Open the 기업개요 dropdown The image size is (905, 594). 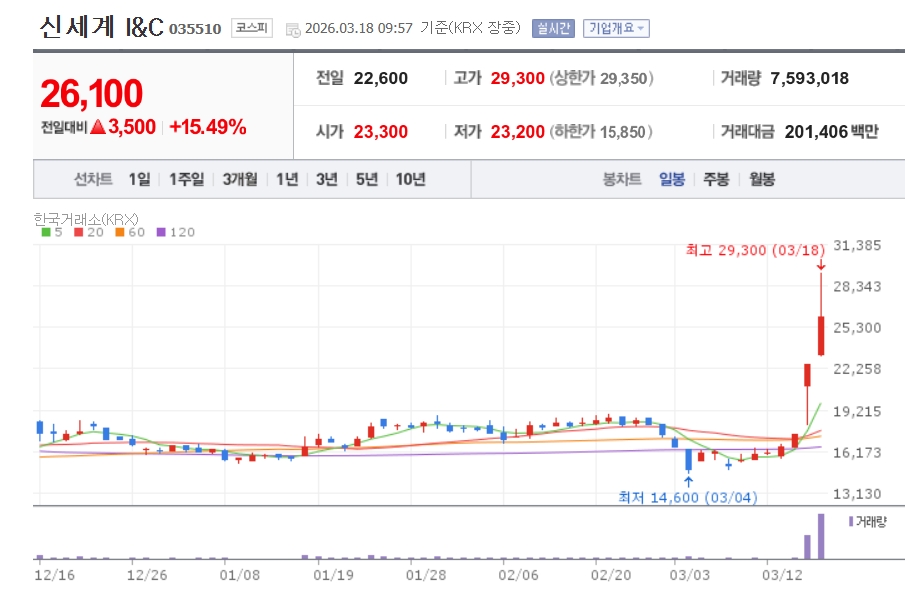coord(616,28)
